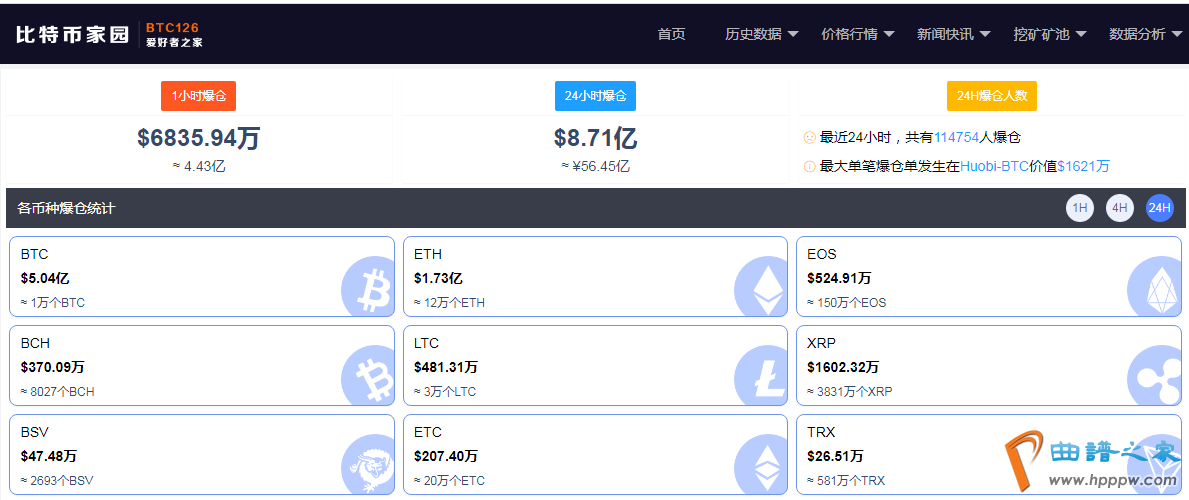Click the Bitcoin Cash icon in BCH card

tap(368, 376)
